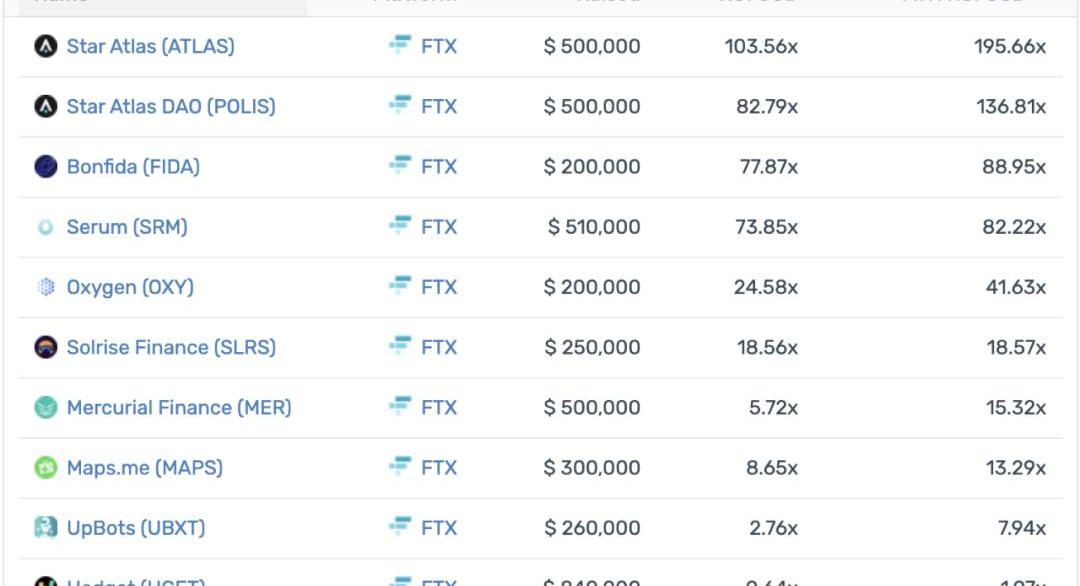Open the Maps.me (MAPS) project link
1080x586 pixels.
(x=144, y=467)
